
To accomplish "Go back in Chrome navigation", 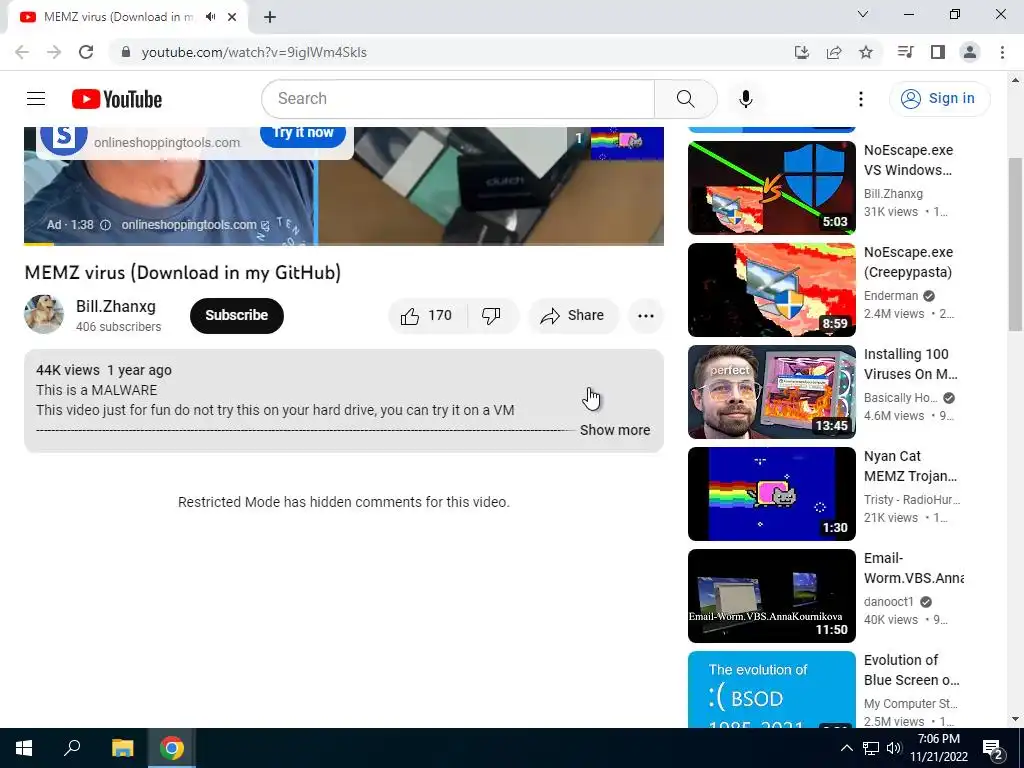I will (22, 52).
